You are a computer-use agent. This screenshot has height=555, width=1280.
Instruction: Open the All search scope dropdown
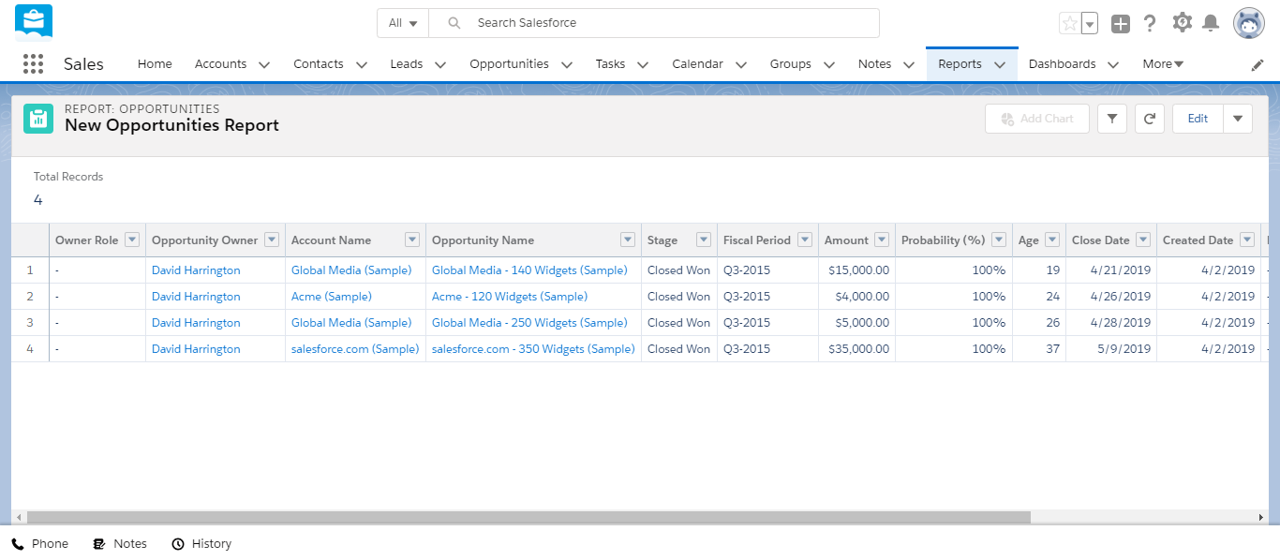click(x=403, y=23)
